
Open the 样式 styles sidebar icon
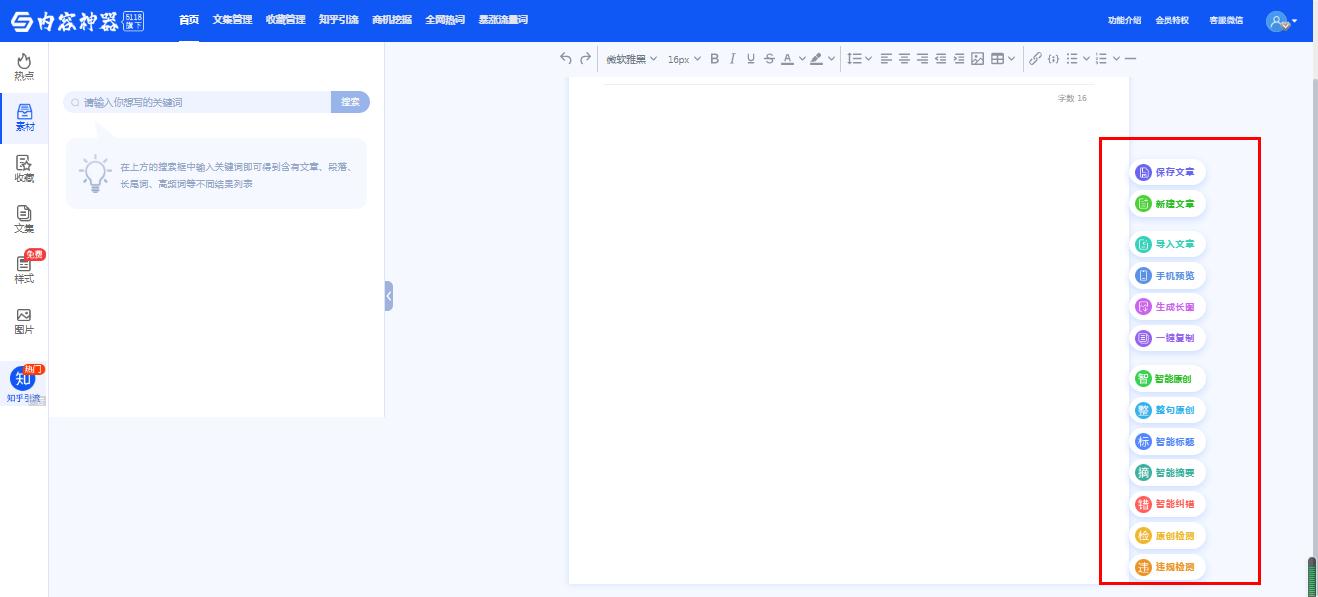24,269
